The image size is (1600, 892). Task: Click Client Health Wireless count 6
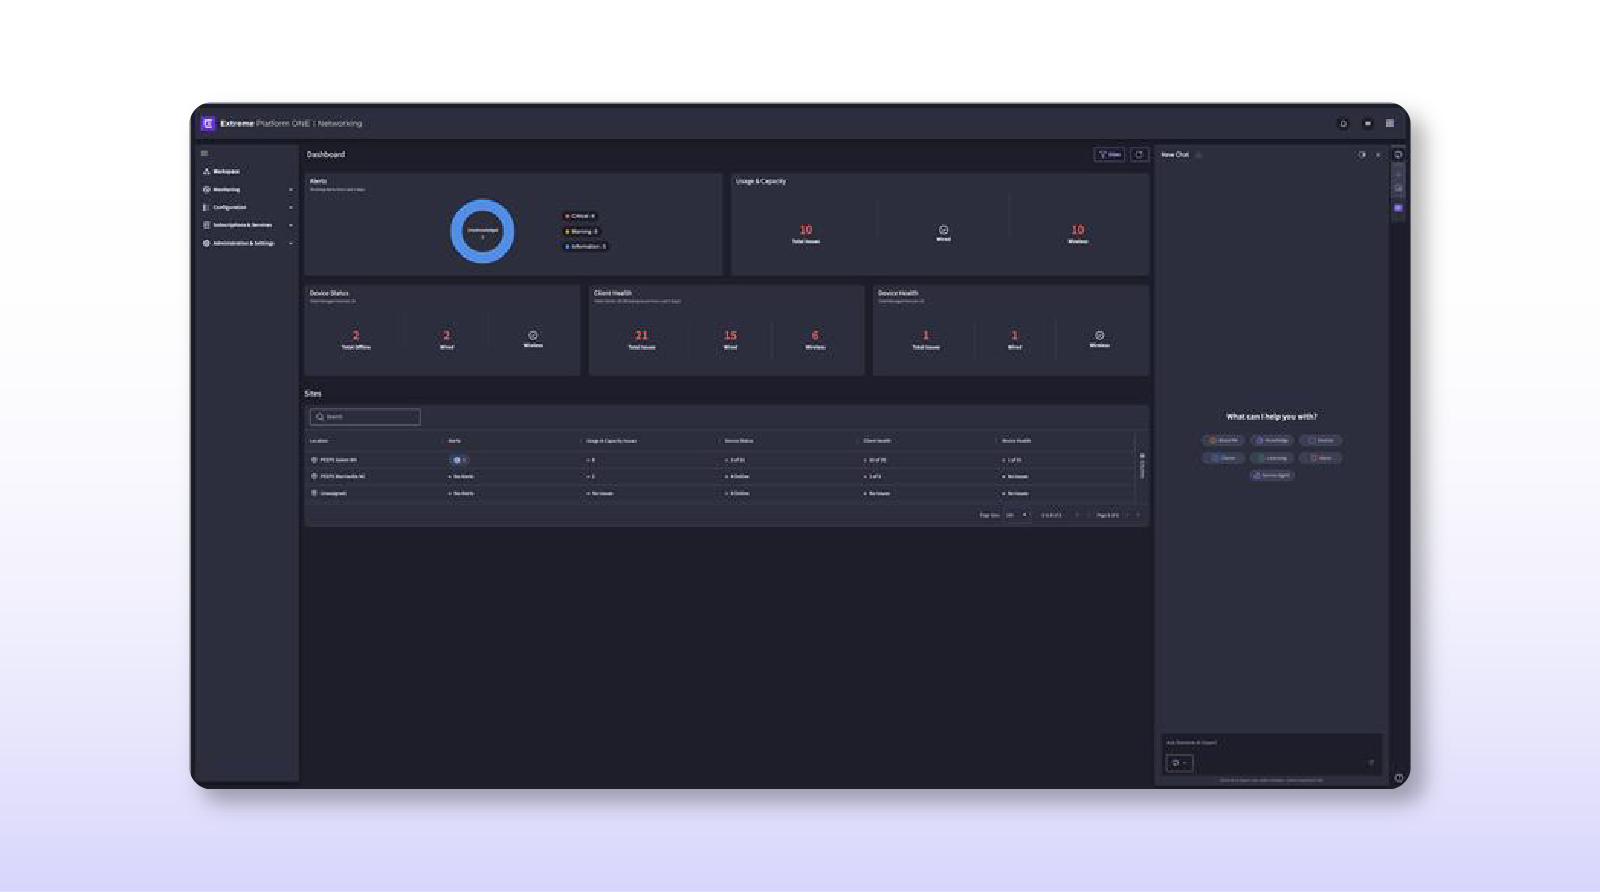click(815, 335)
